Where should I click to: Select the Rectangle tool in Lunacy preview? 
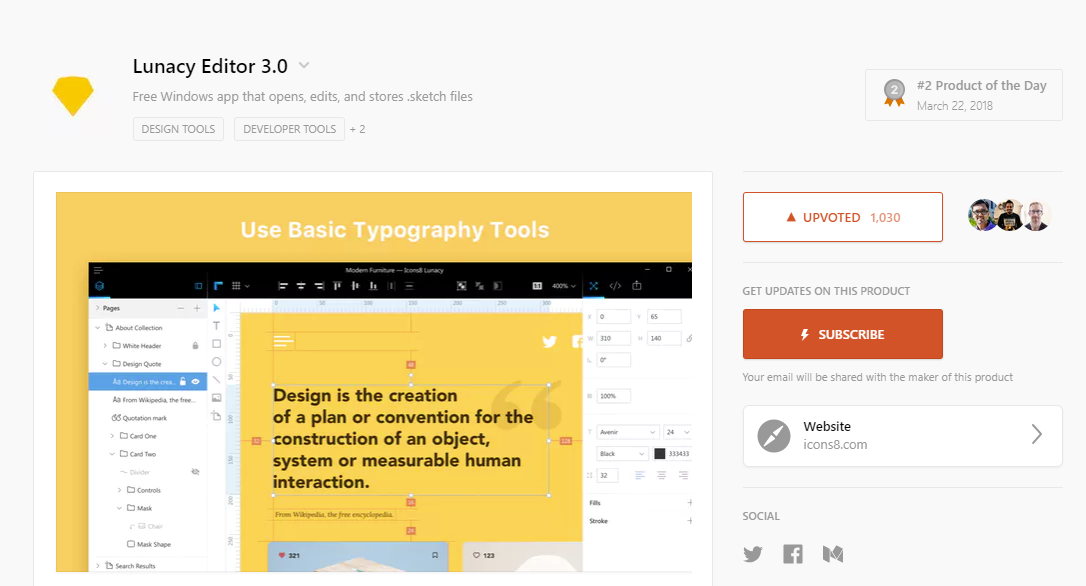coord(216,344)
